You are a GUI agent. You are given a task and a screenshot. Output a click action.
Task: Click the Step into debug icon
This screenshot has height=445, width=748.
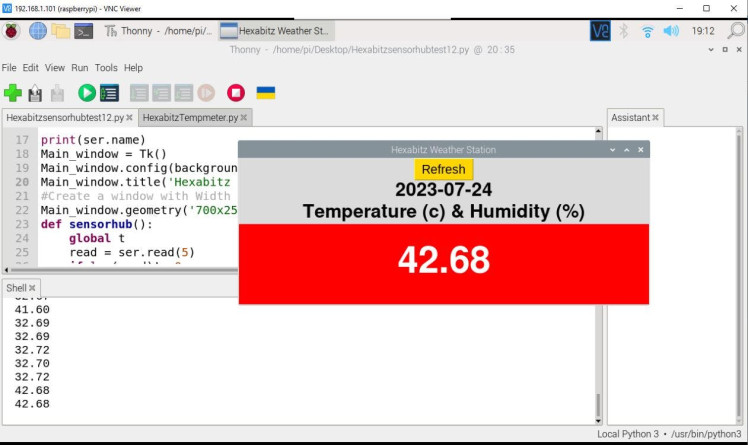[162, 93]
